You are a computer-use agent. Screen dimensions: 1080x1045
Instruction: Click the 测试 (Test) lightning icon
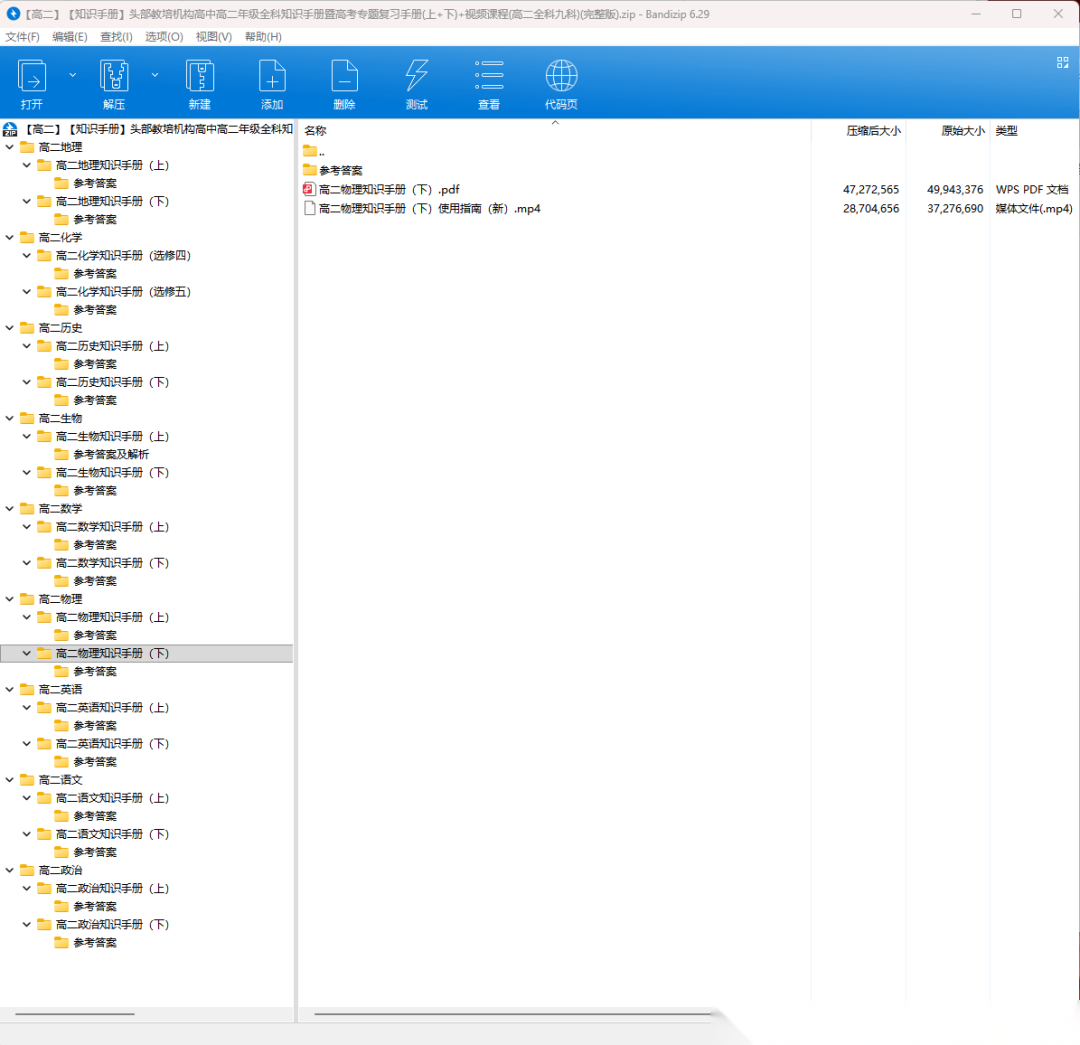[416, 77]
